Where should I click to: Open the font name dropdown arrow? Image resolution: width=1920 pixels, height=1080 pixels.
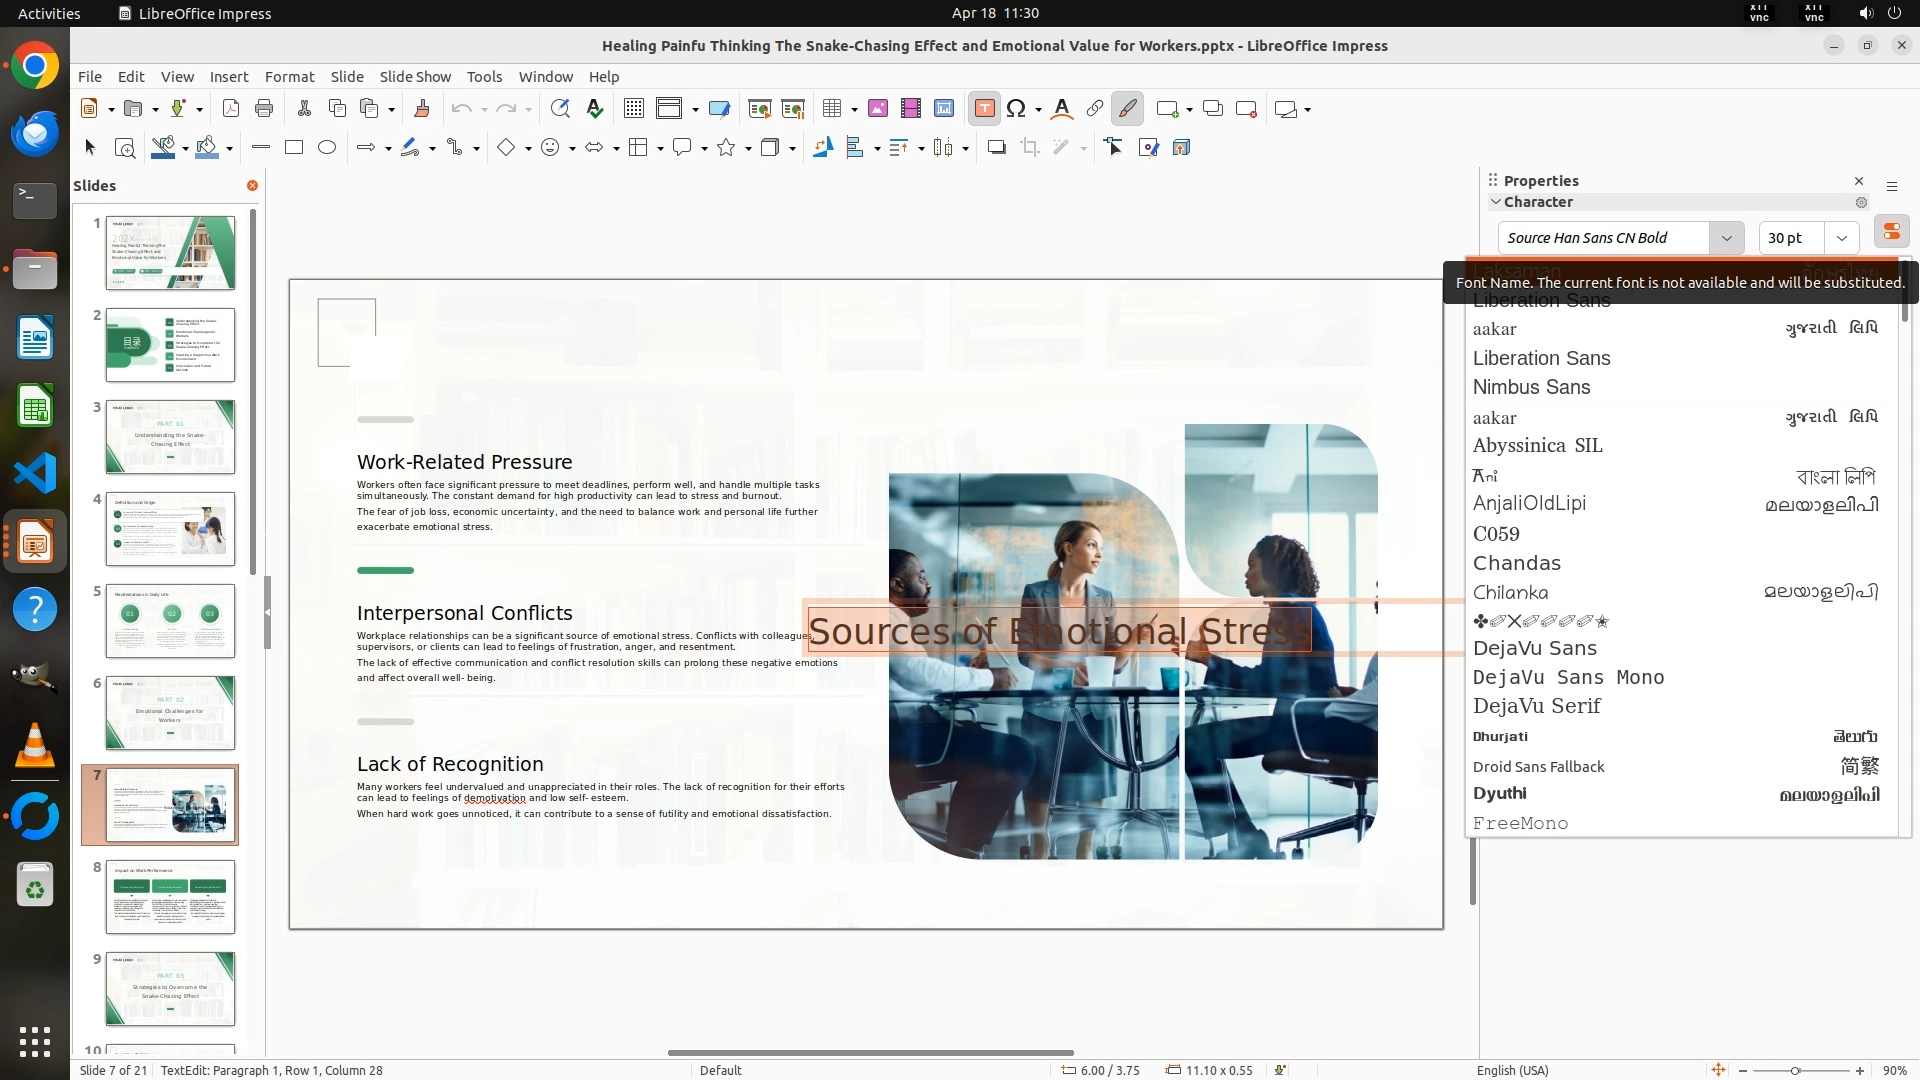[1726, 238]
